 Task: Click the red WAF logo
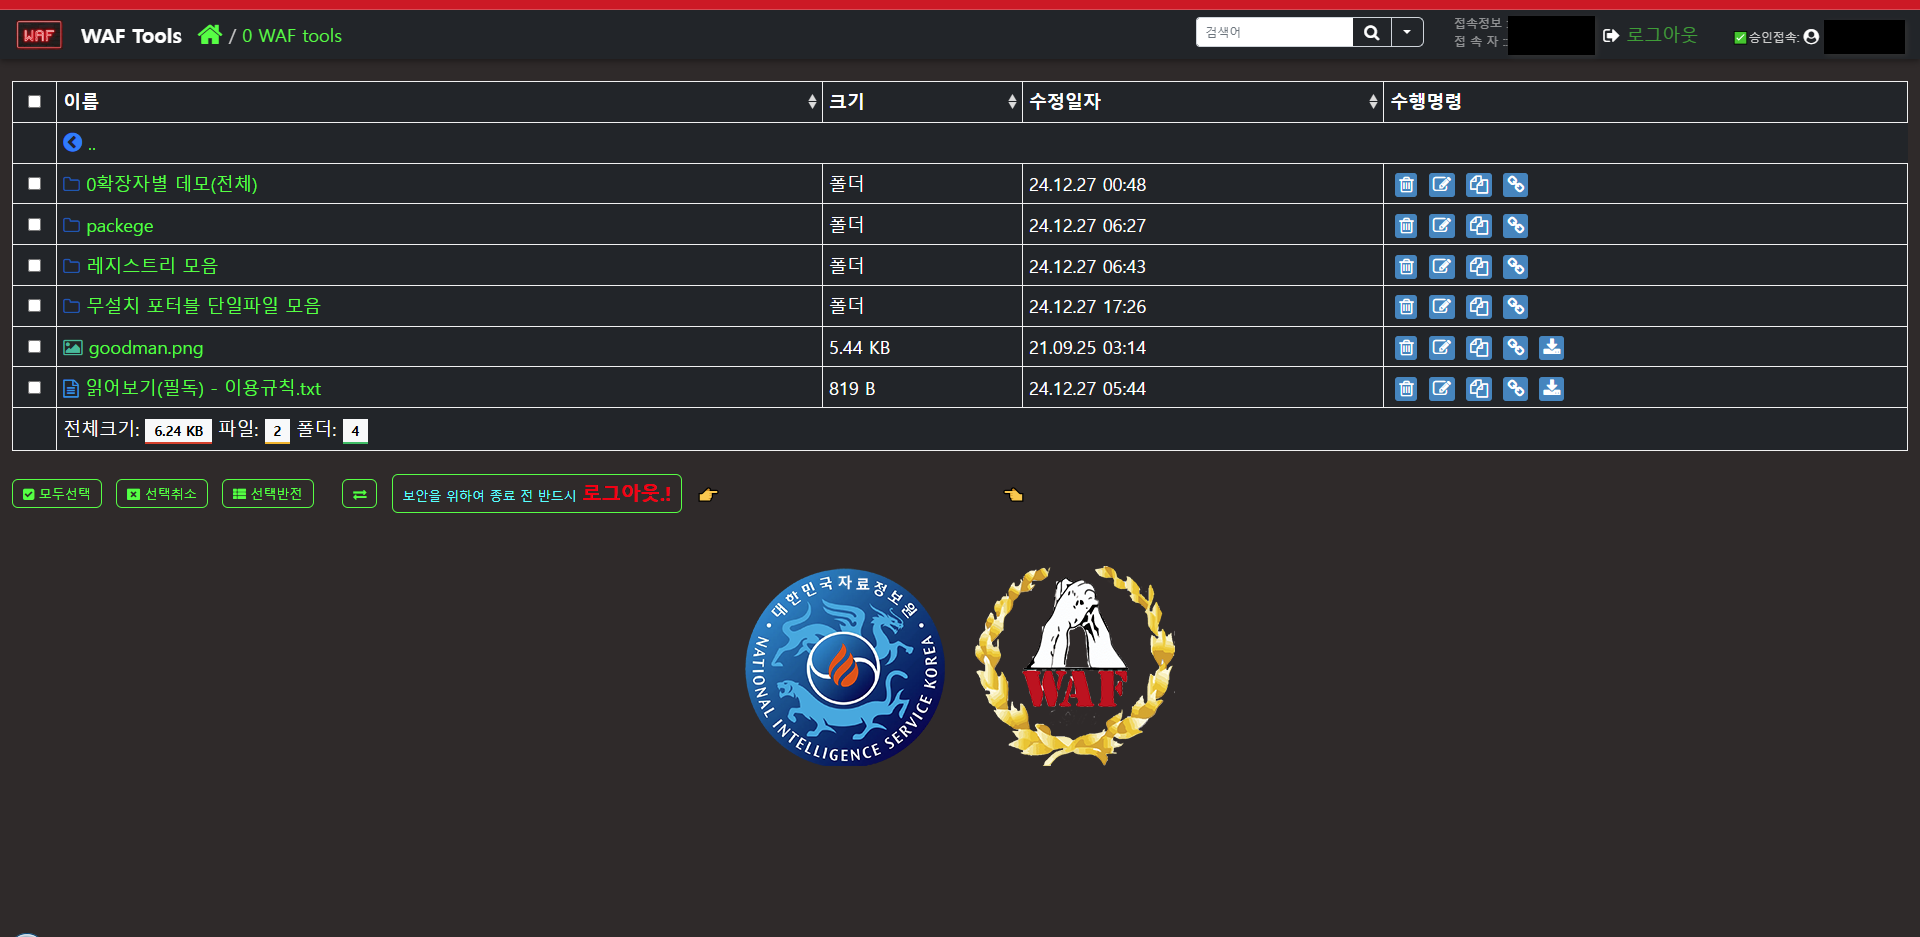(x=39, y=35)
